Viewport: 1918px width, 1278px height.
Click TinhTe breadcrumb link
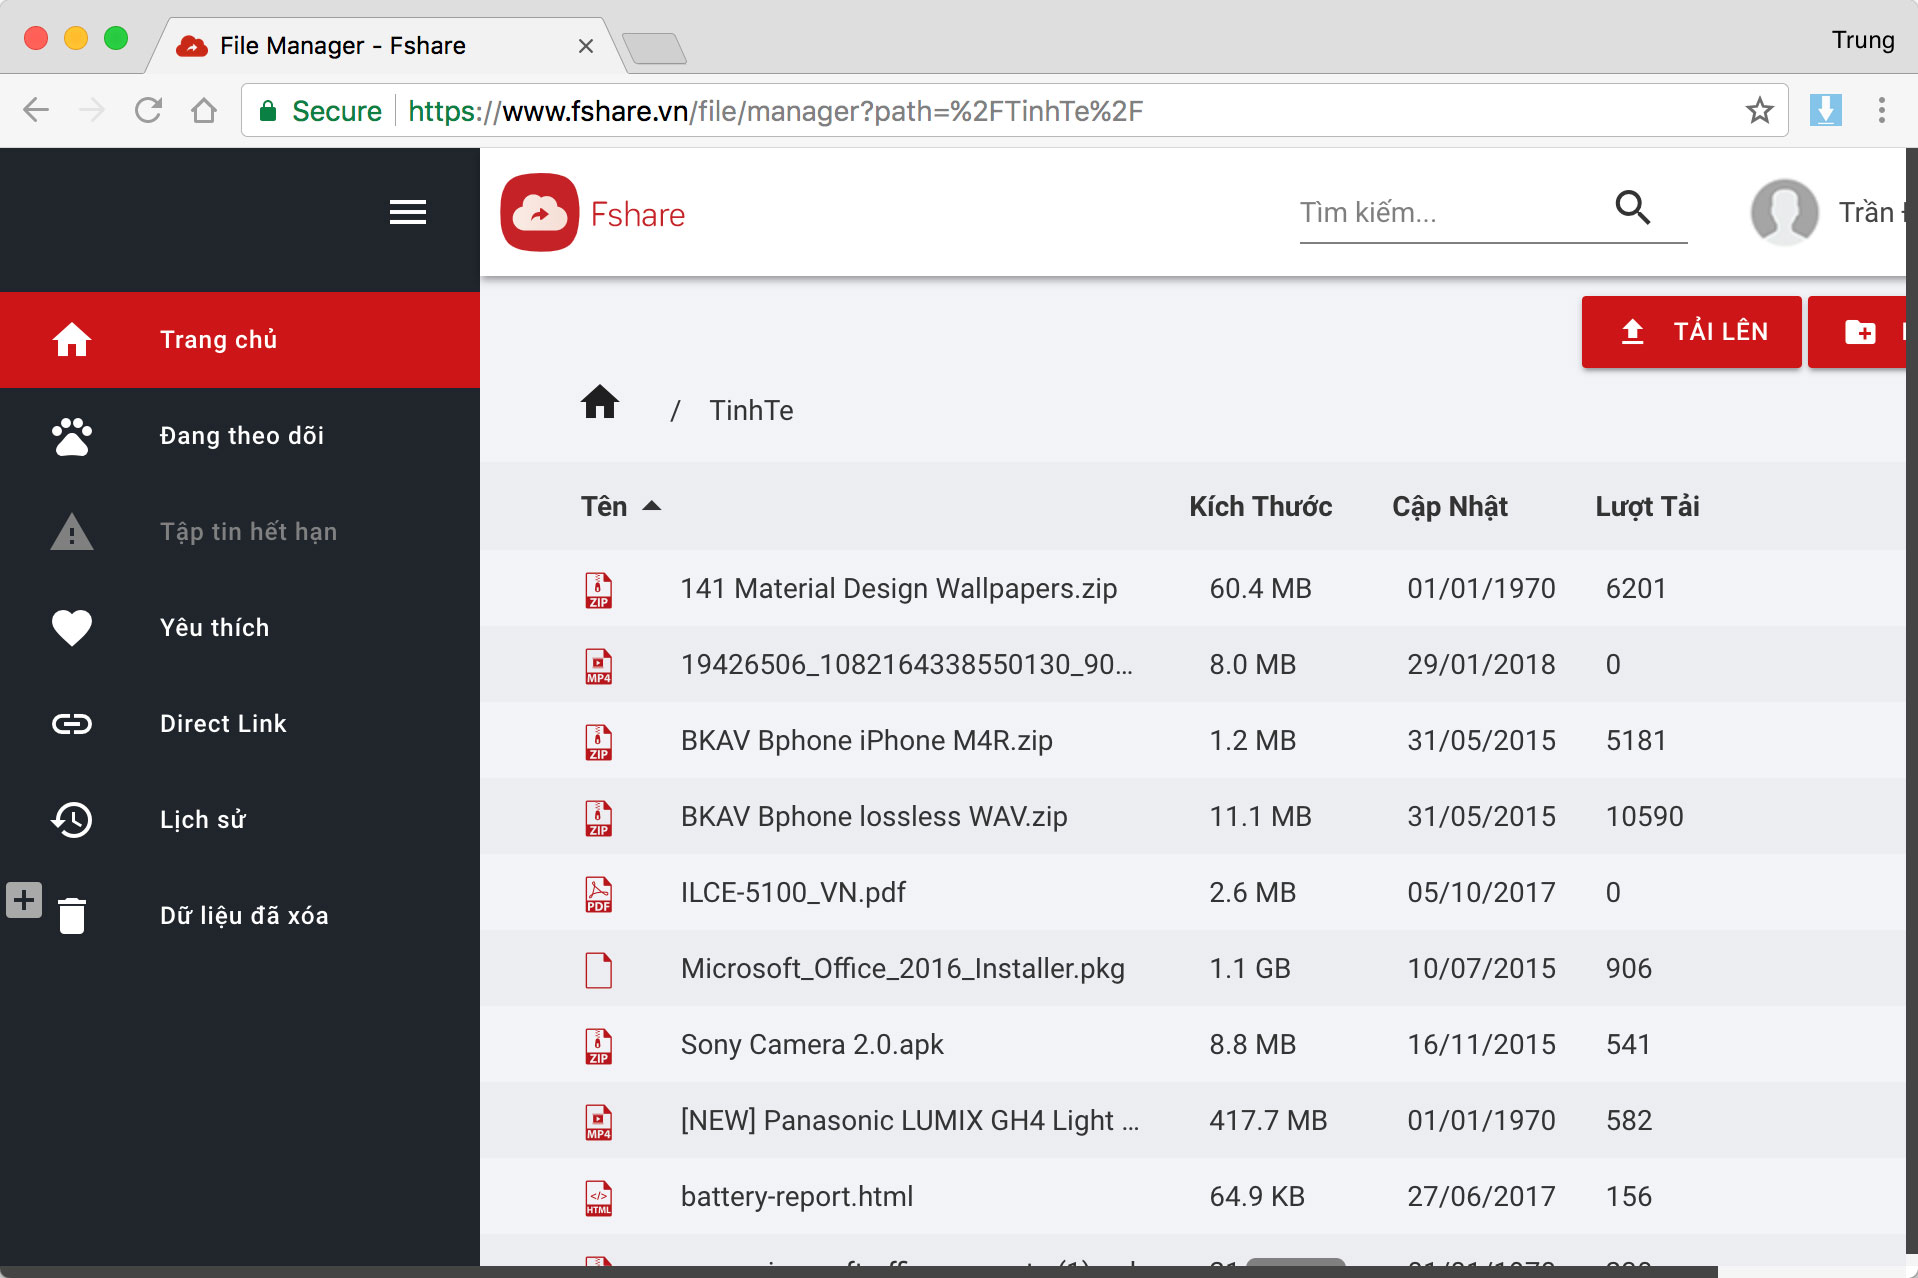pyautogui.click(x=751, y=410)
